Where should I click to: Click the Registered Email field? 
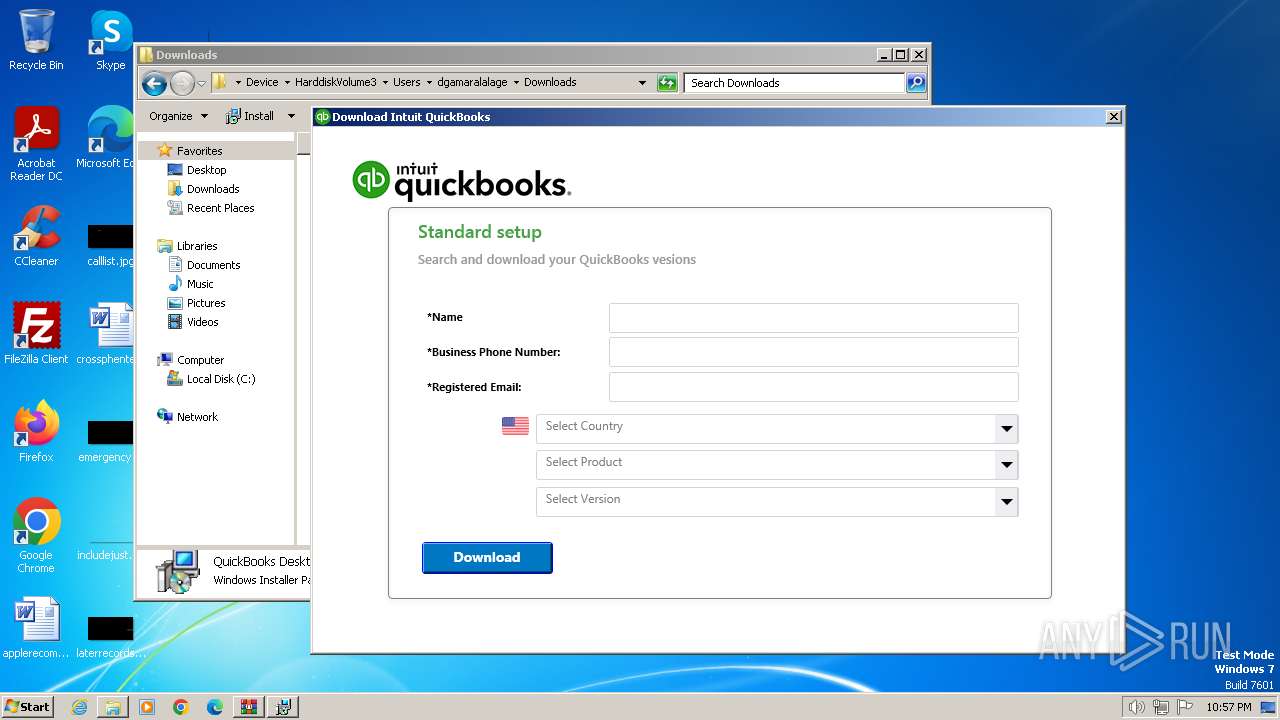(813, 387)
